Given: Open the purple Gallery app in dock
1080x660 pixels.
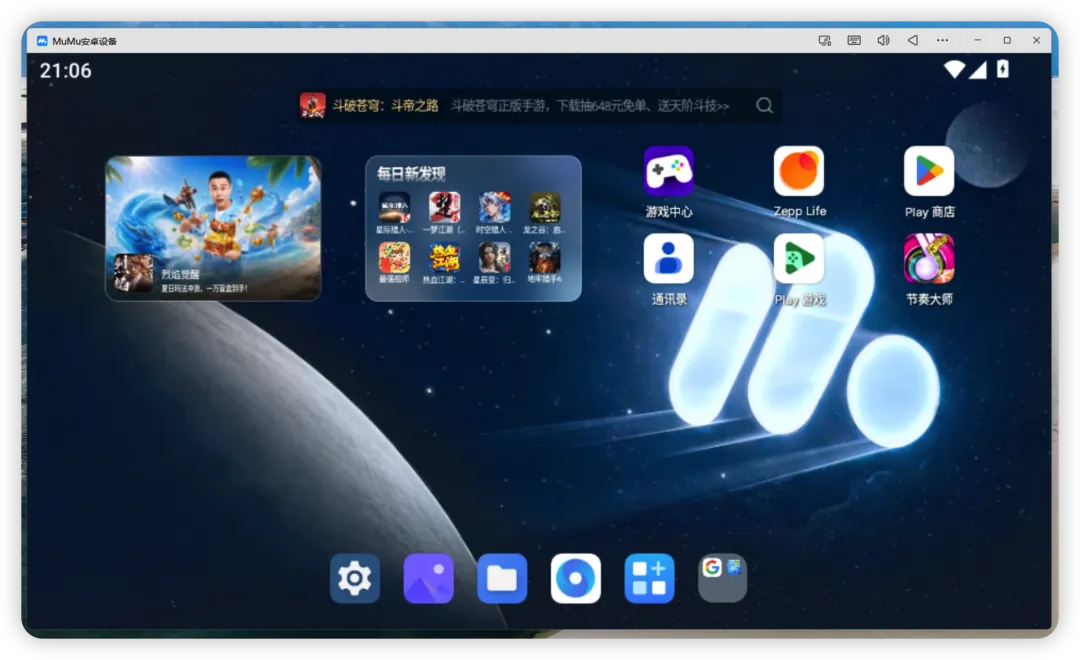Looking at the screenshot, I should click(428, 578).
